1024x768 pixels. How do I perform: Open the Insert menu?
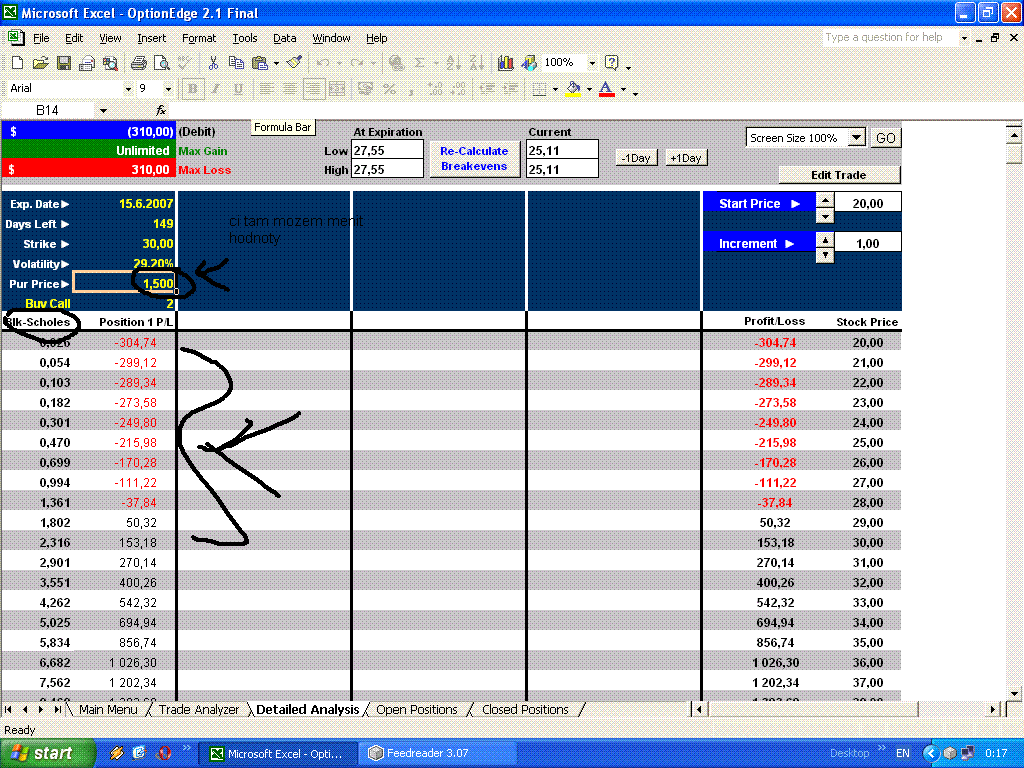[152, 39]
